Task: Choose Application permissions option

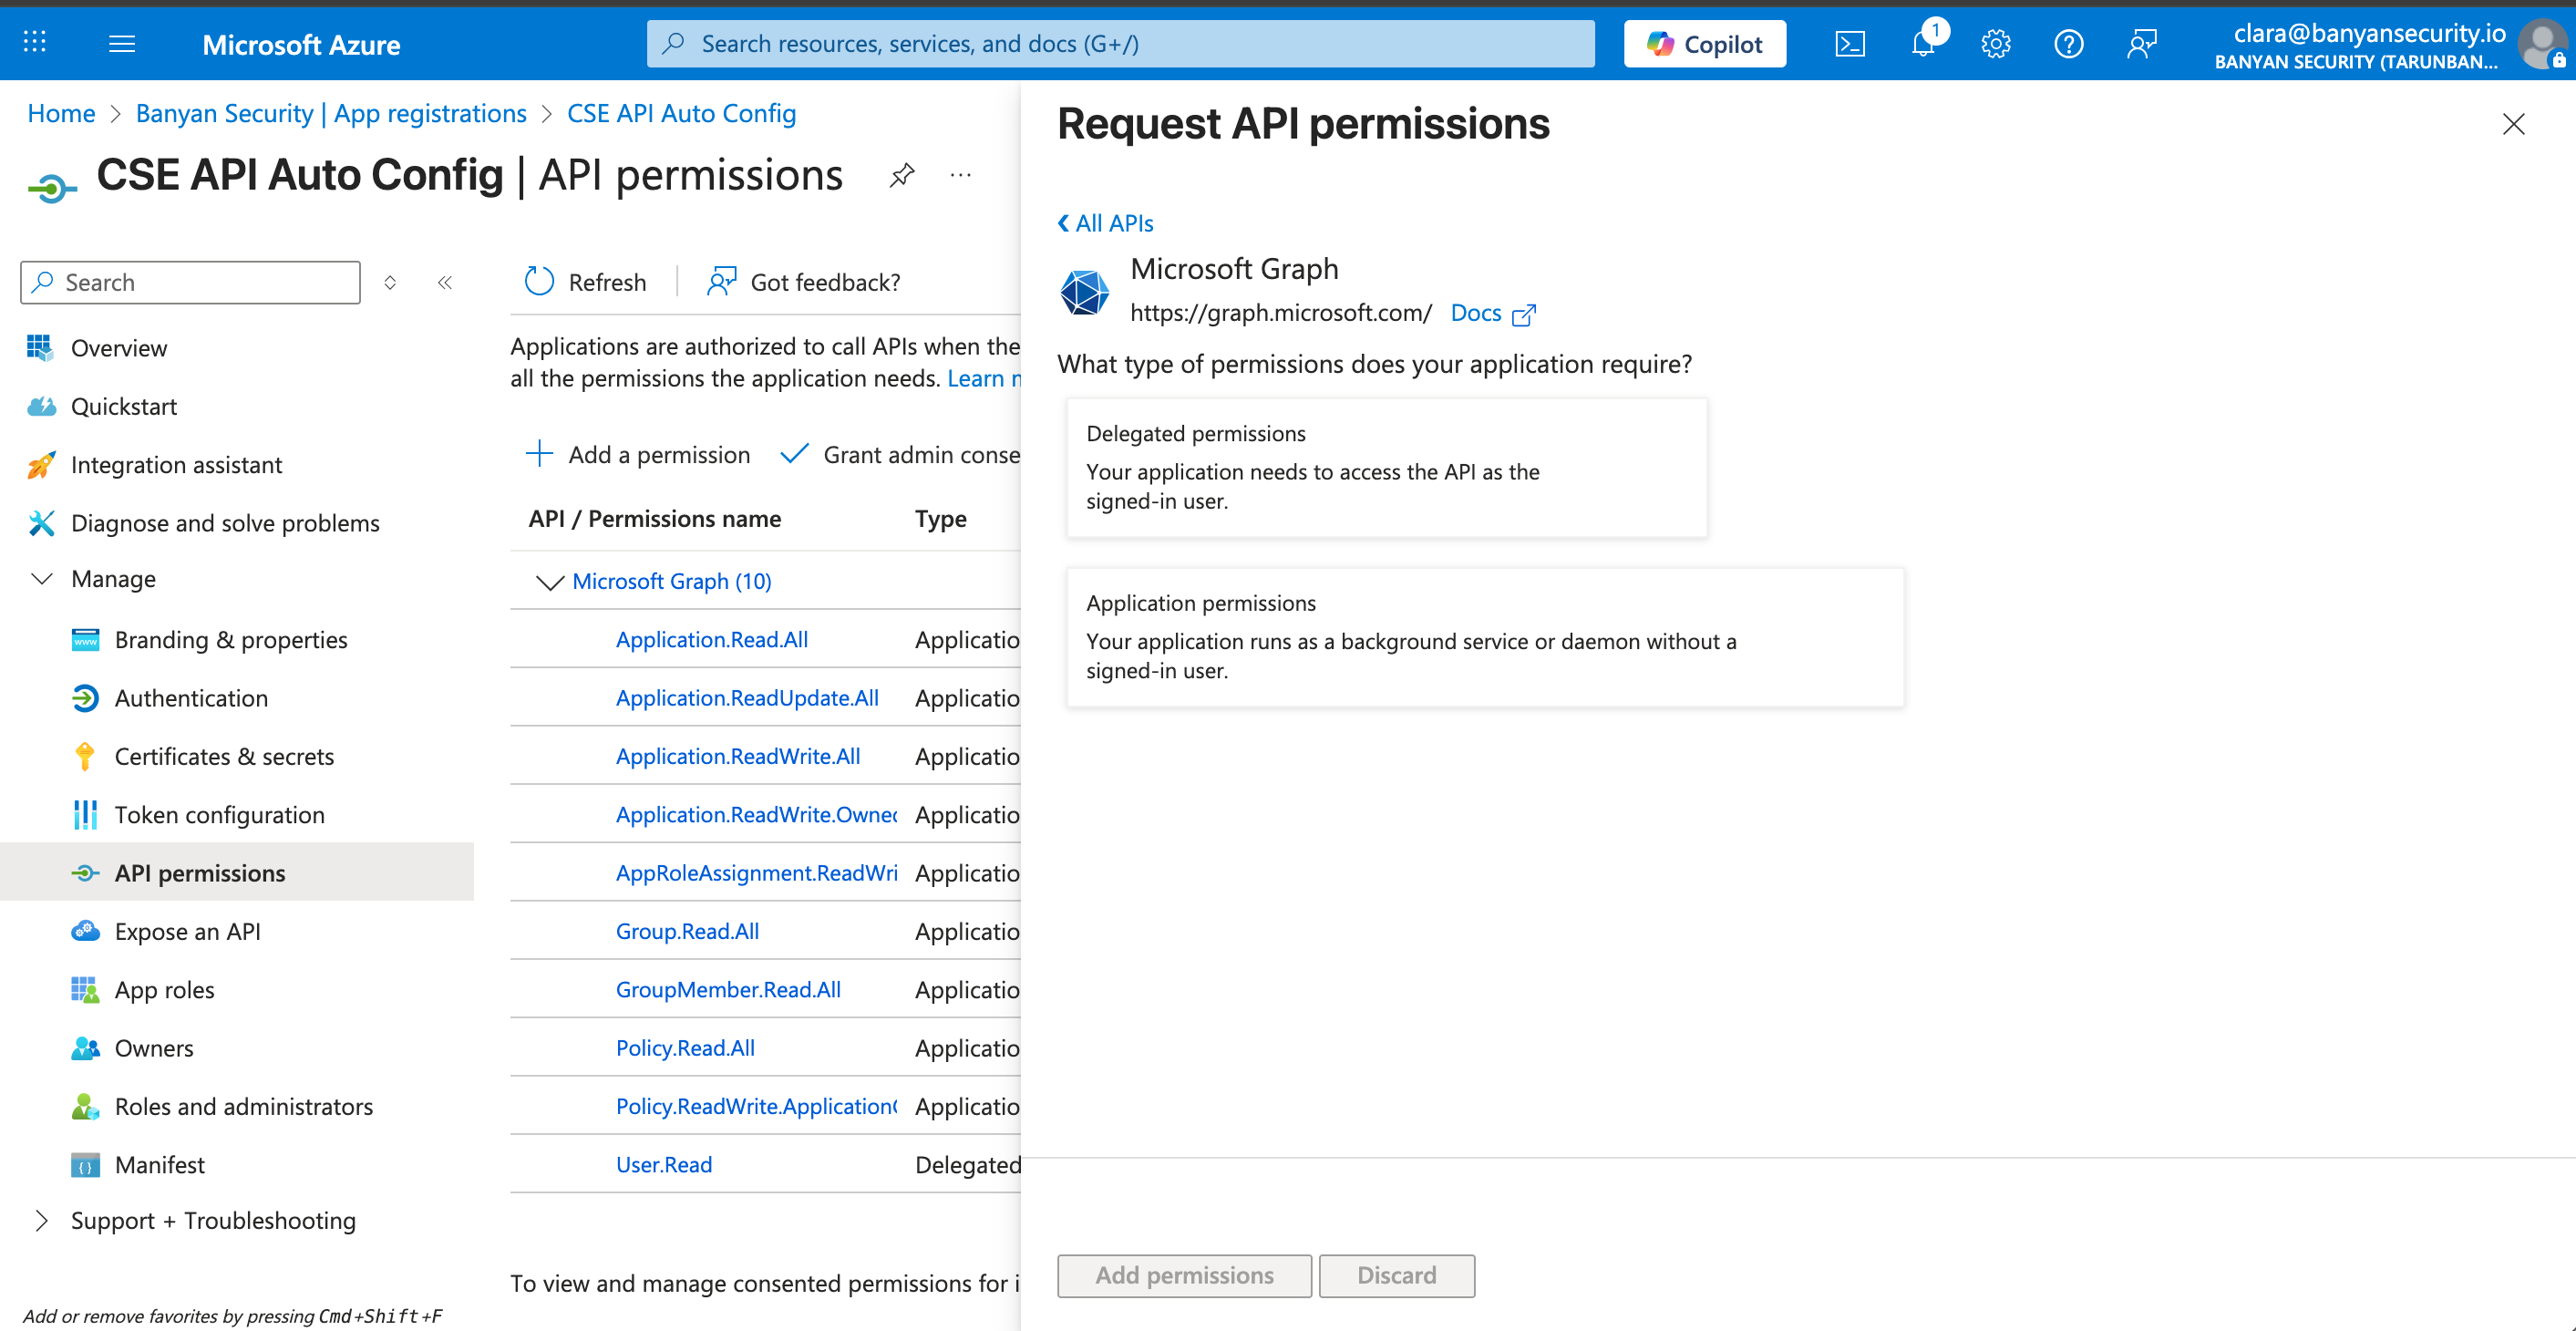Action: point(1484,636)
